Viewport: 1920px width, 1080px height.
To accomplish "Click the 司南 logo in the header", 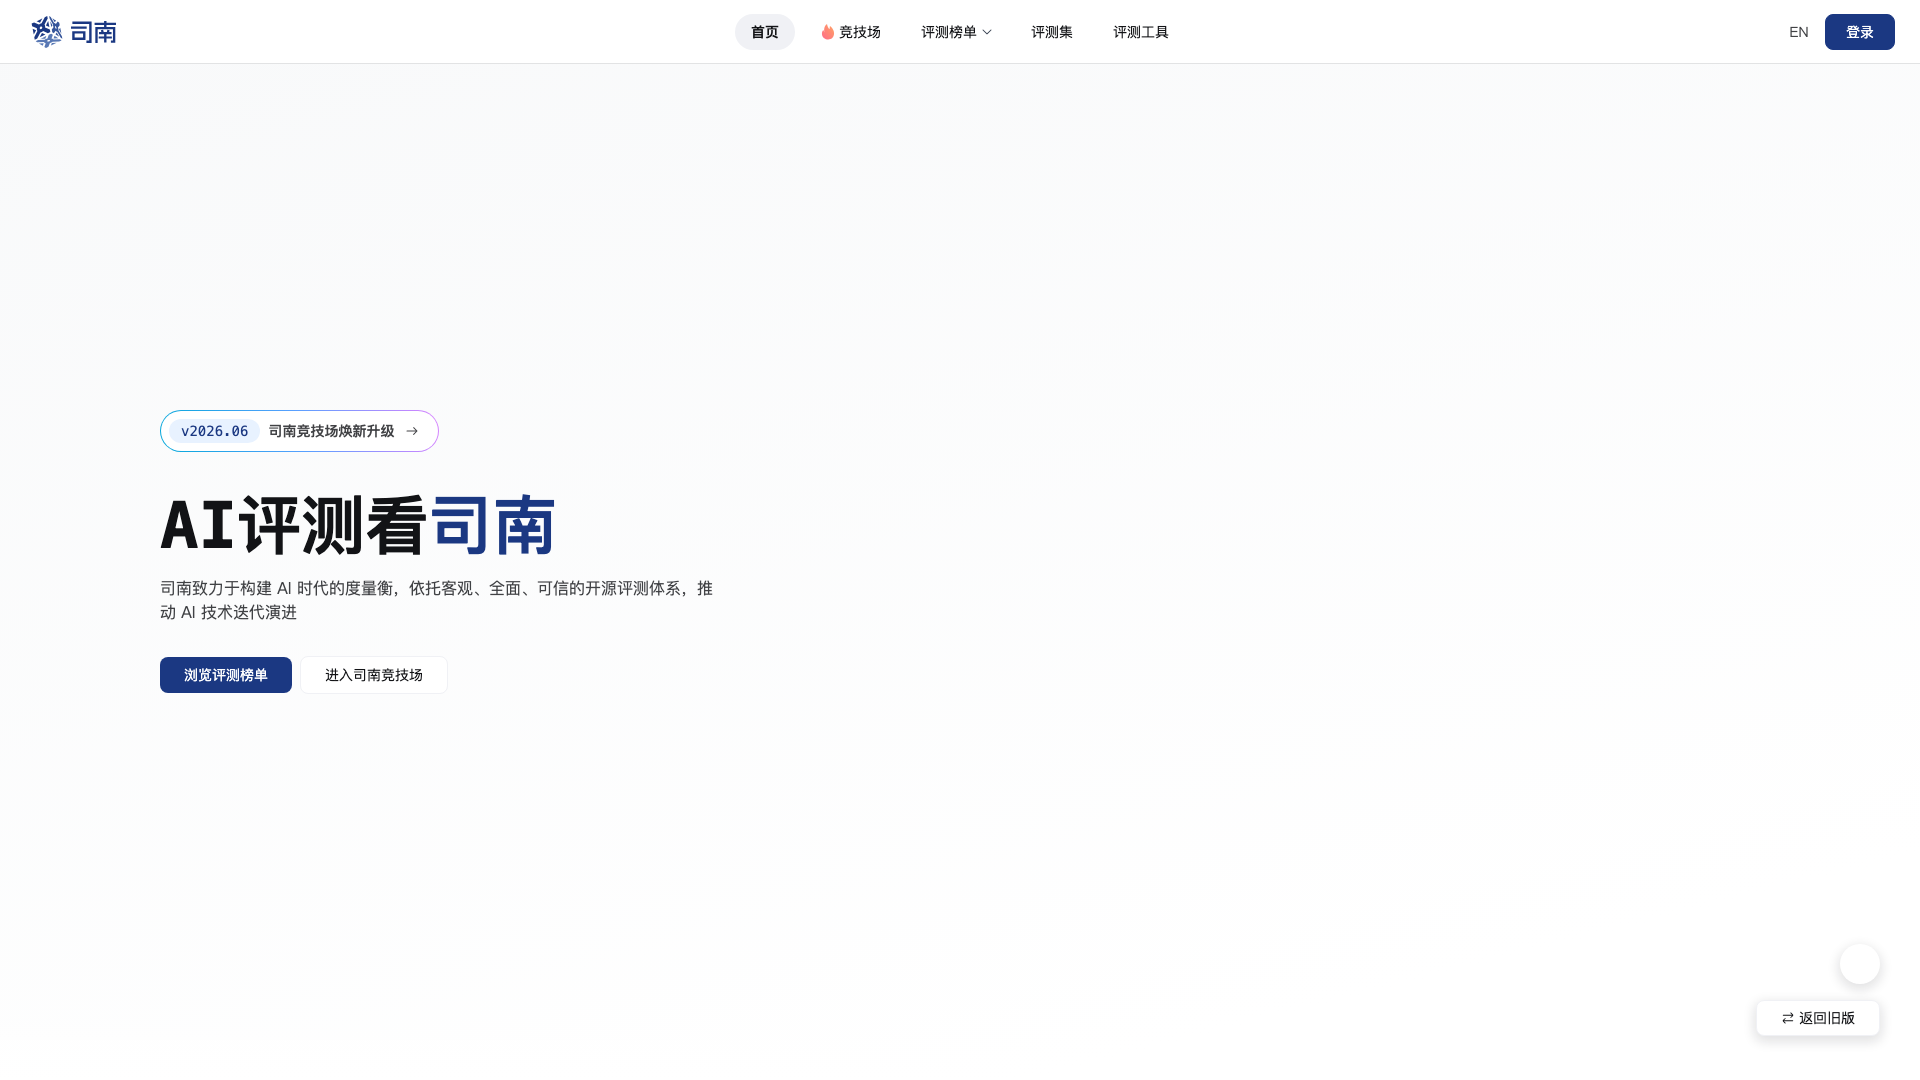I will pos(74,32).
